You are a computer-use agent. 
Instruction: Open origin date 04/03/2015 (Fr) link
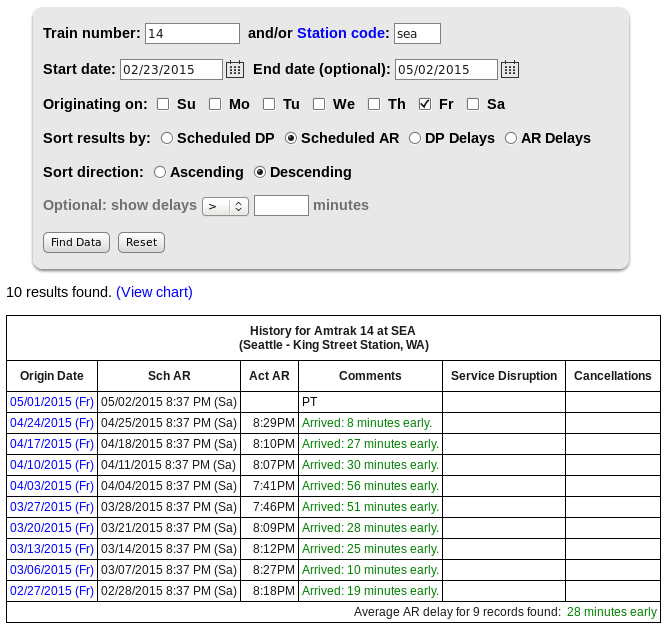click(x=52, y=486)
